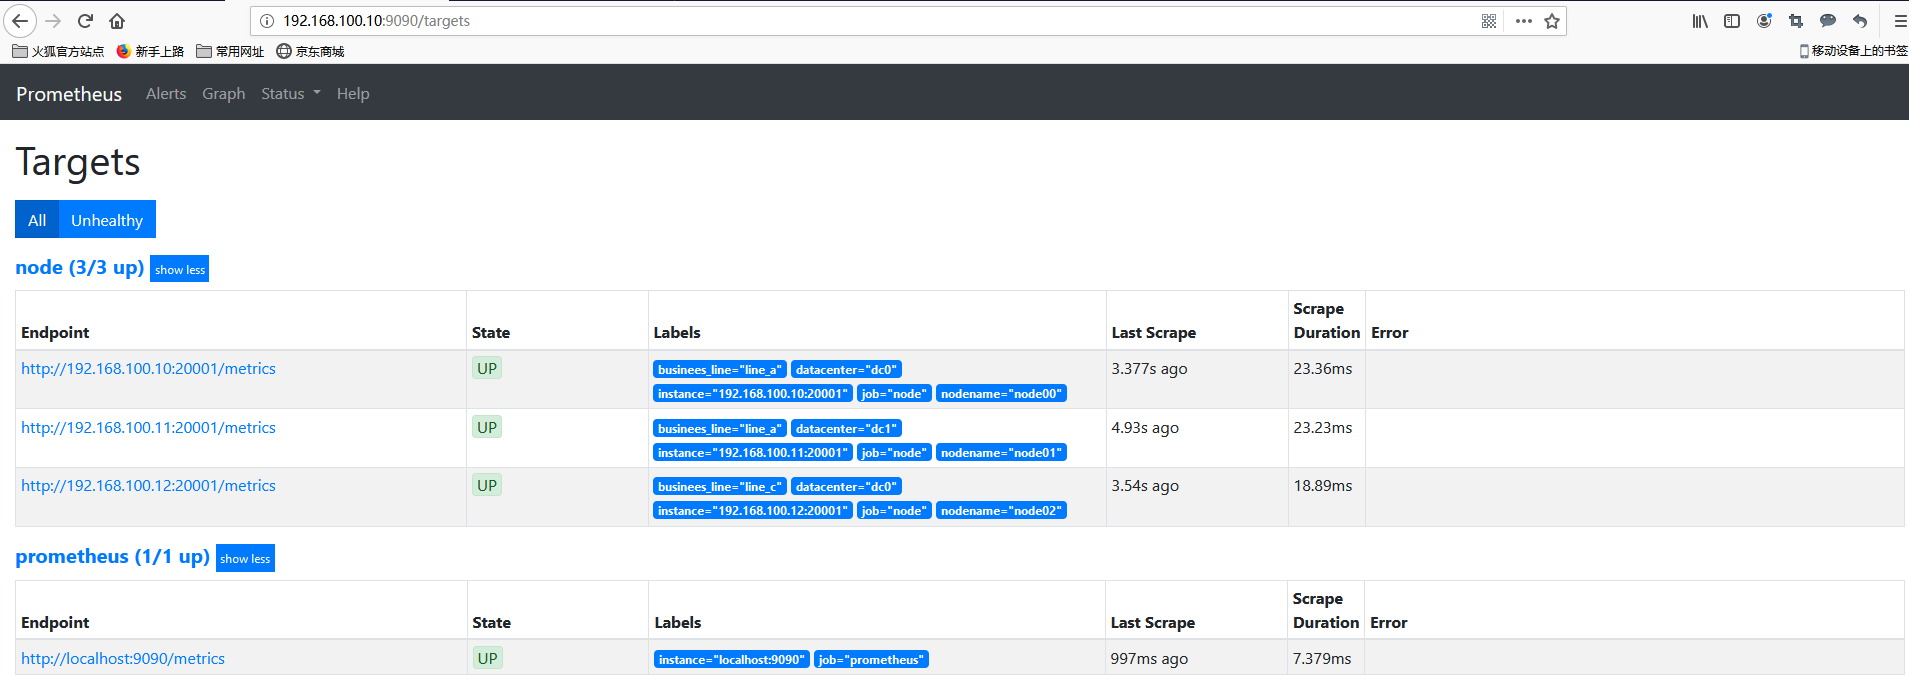Open endpoint 192.168.100.11:20001/metrics
Screen dimensions: 1909x684
point(148,428)
